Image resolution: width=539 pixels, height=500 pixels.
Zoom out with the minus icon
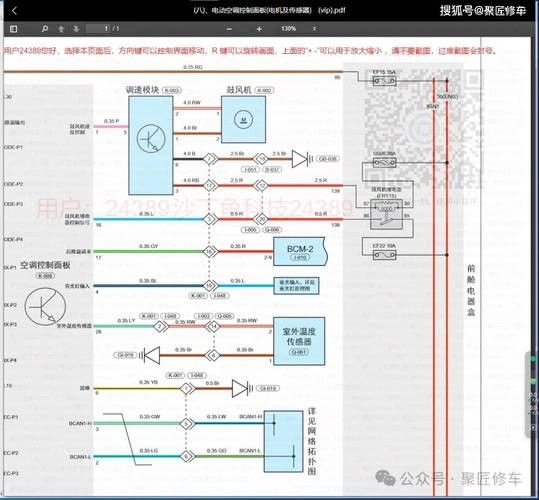pos(229,29)
